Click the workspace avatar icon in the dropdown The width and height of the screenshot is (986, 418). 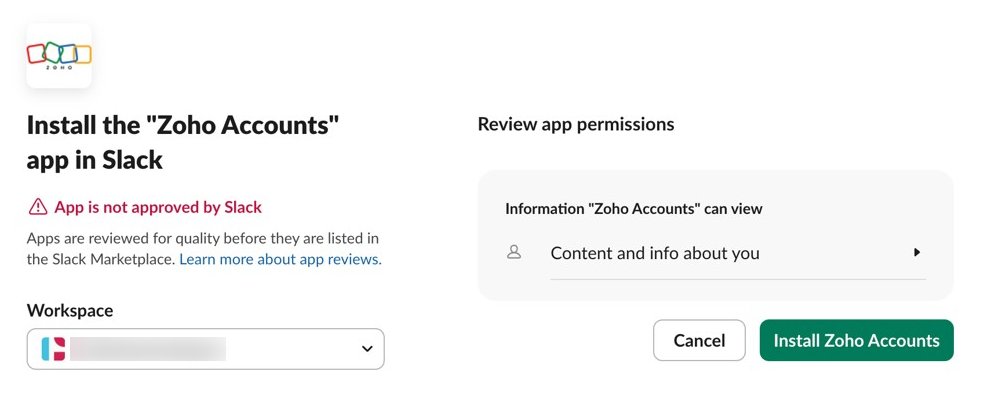pyautogui.click(x=54, y=349)
